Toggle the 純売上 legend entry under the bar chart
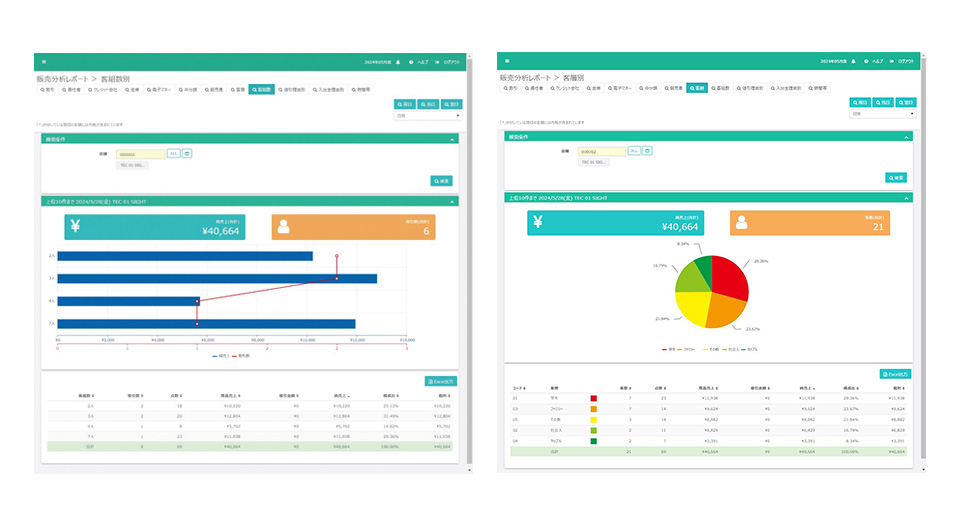 coord(222,355)
